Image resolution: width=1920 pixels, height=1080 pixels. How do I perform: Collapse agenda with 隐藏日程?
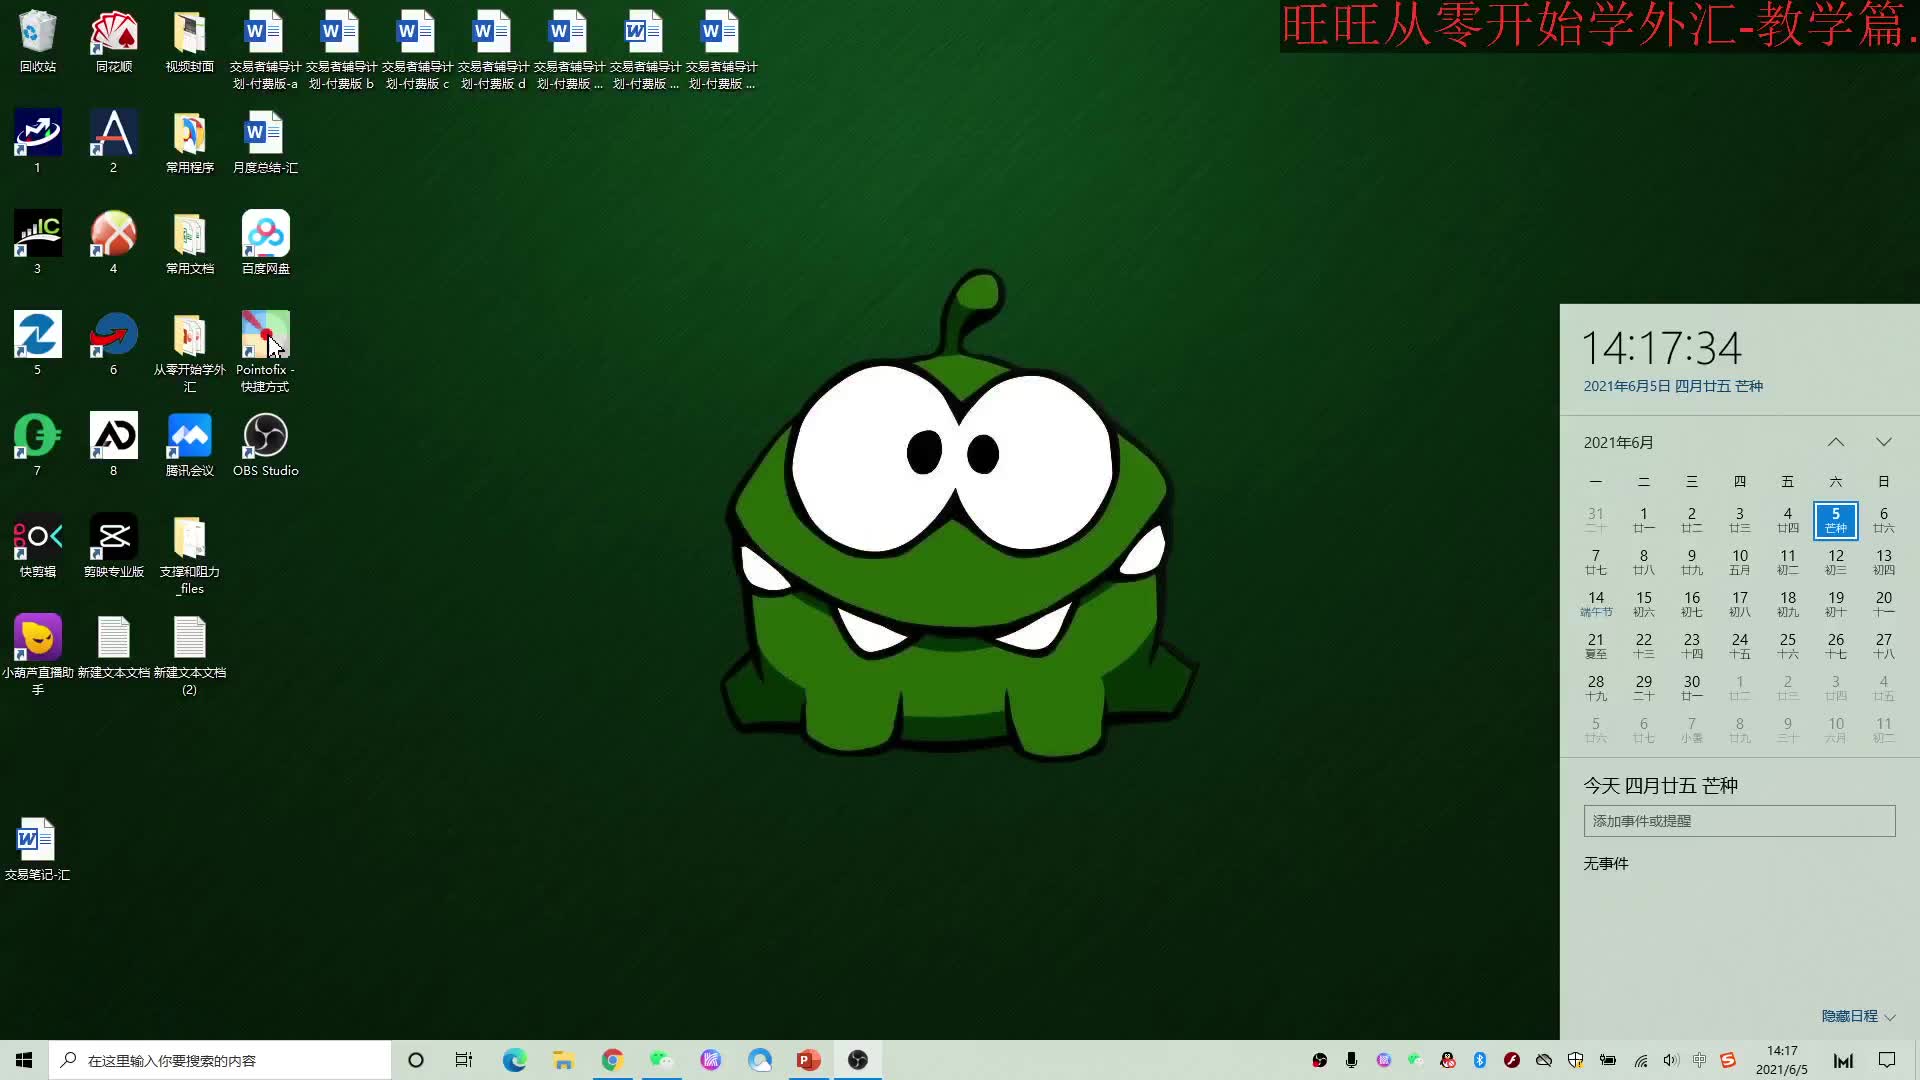(1858, 1016)
